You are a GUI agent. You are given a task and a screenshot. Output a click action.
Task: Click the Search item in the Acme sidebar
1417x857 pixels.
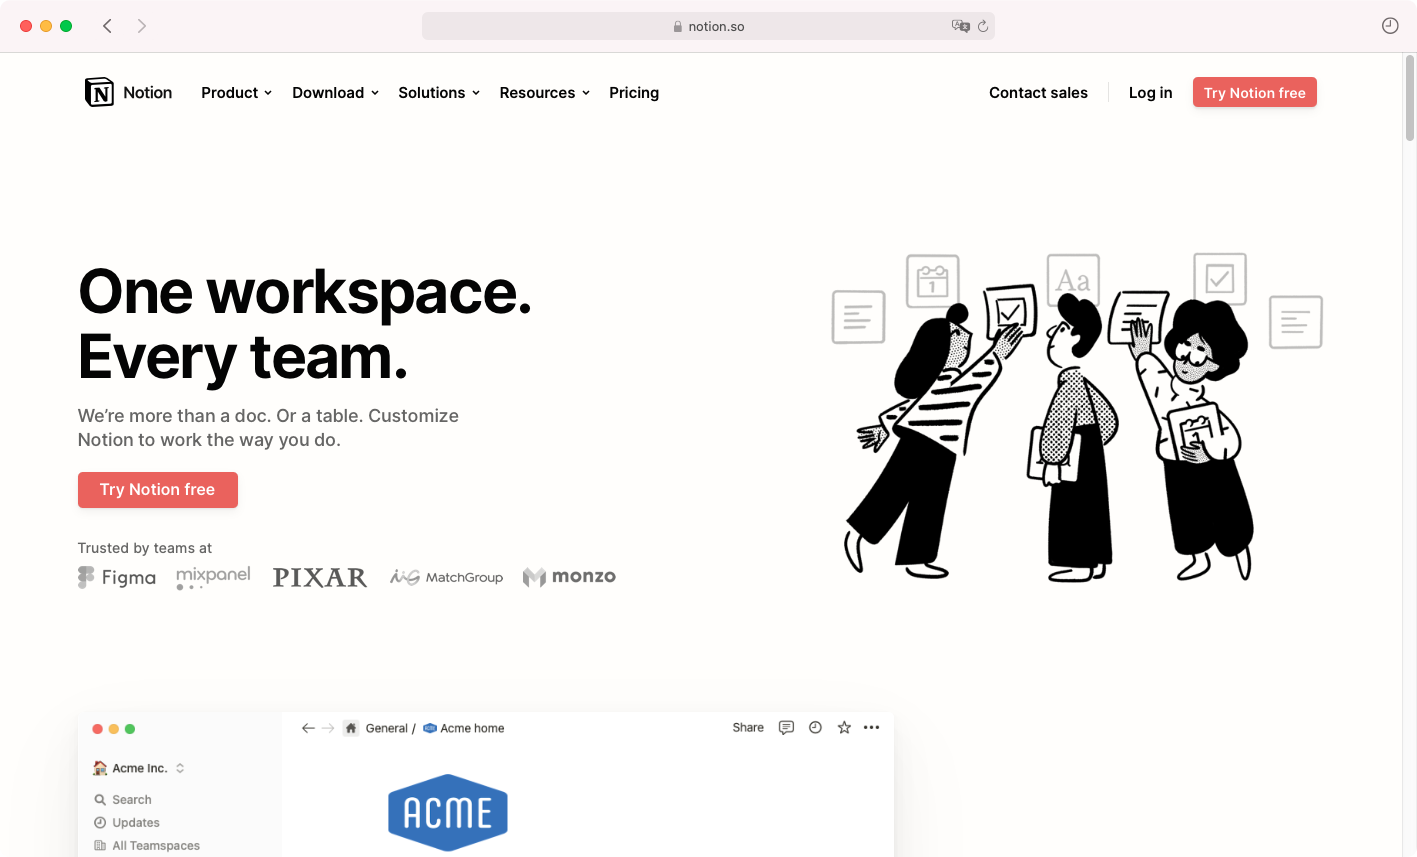pos(122,800)
